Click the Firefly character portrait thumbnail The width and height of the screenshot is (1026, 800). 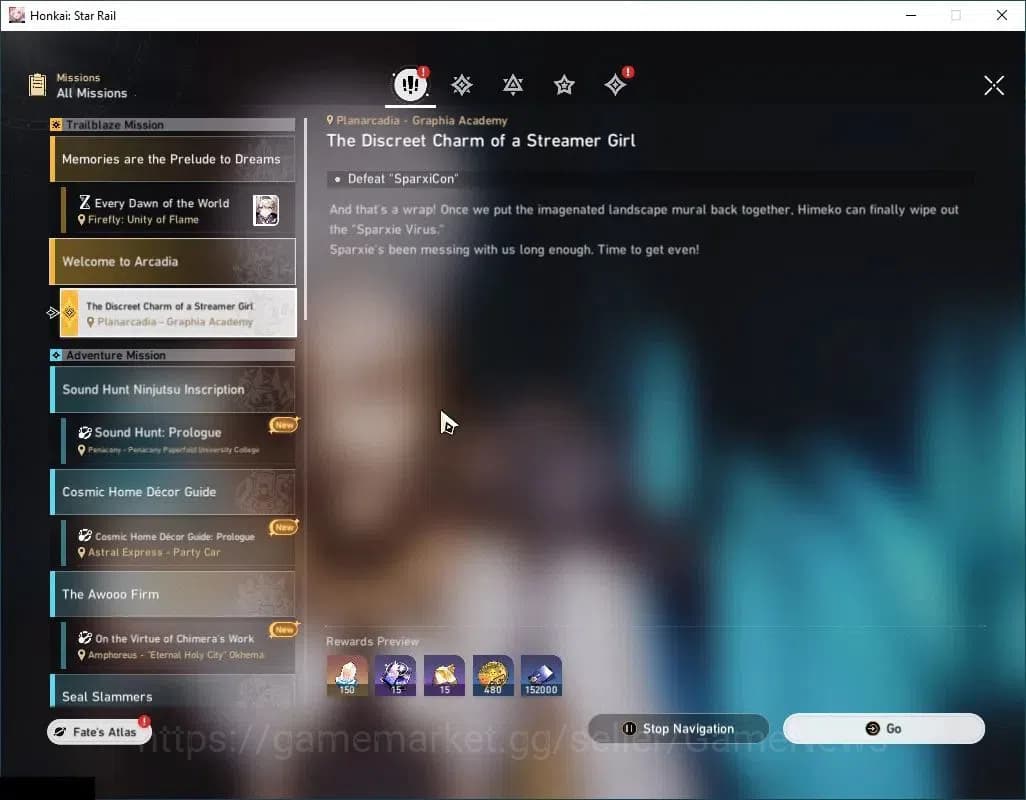(x=266, y=210)
